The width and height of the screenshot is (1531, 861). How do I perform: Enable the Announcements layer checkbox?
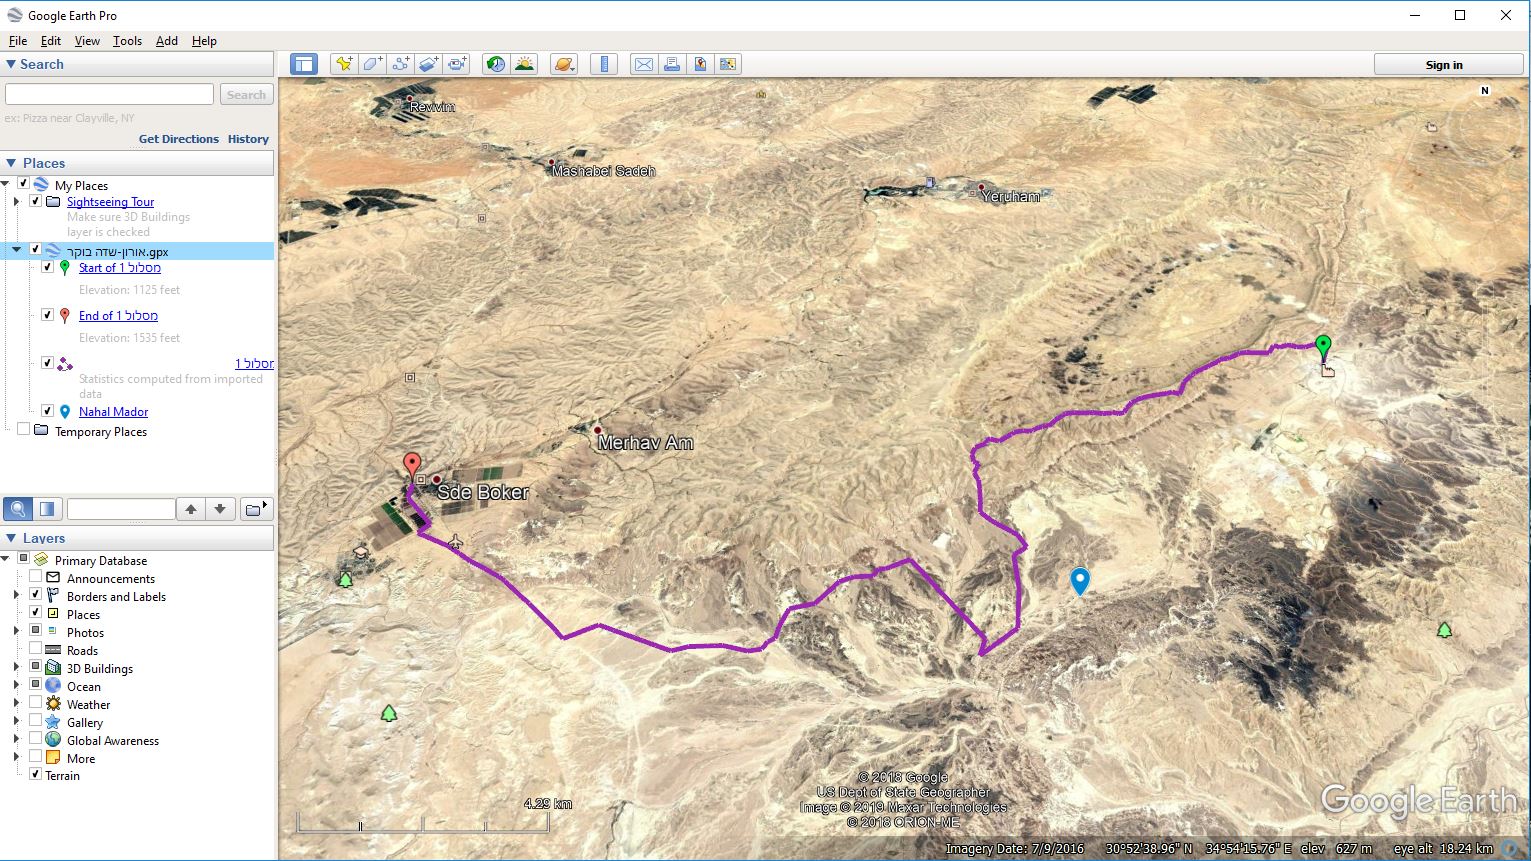point(35,578)
